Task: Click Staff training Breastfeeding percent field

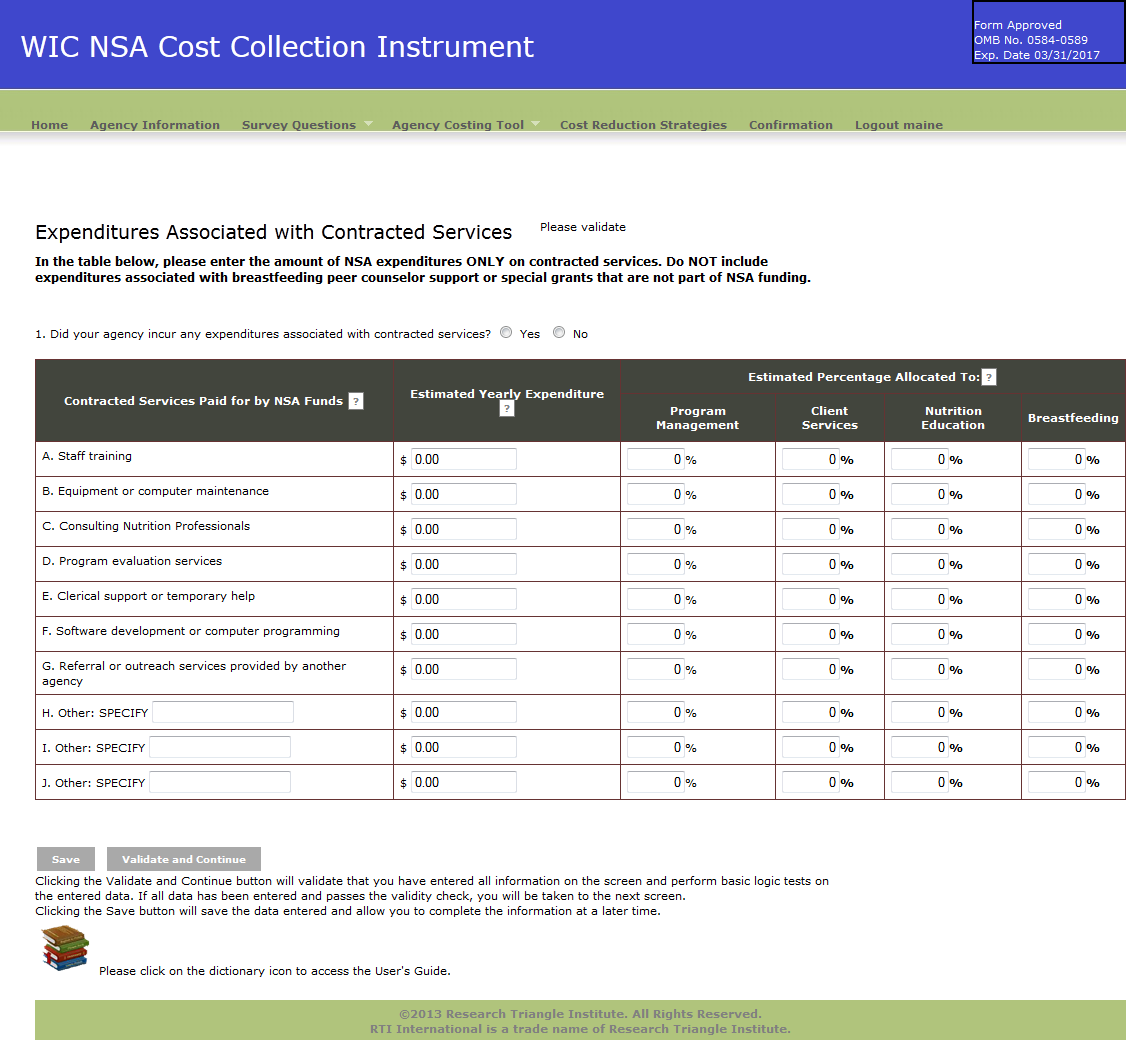Action: 1056,459
